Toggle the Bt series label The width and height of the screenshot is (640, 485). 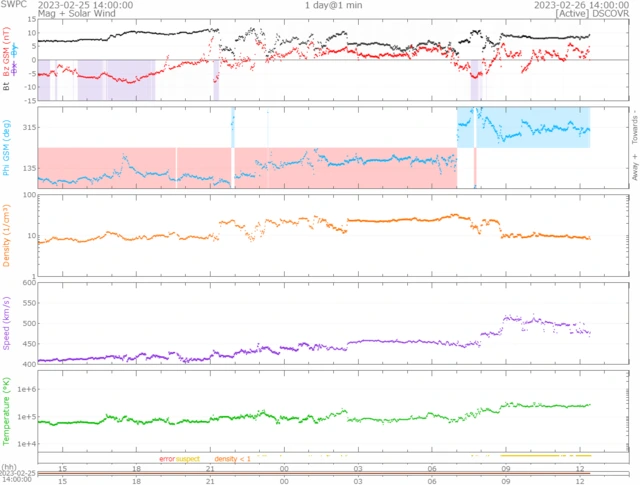click(6, 87)
